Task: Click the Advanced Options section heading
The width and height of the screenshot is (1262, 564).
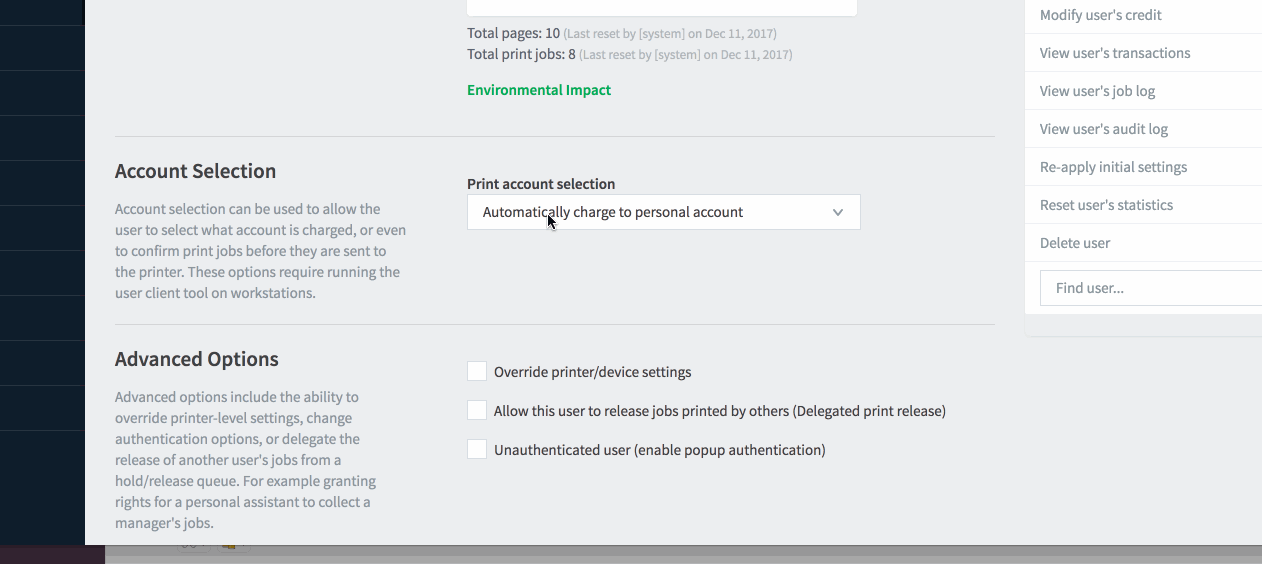Action: pyautogui.click(x=197, y=359)
